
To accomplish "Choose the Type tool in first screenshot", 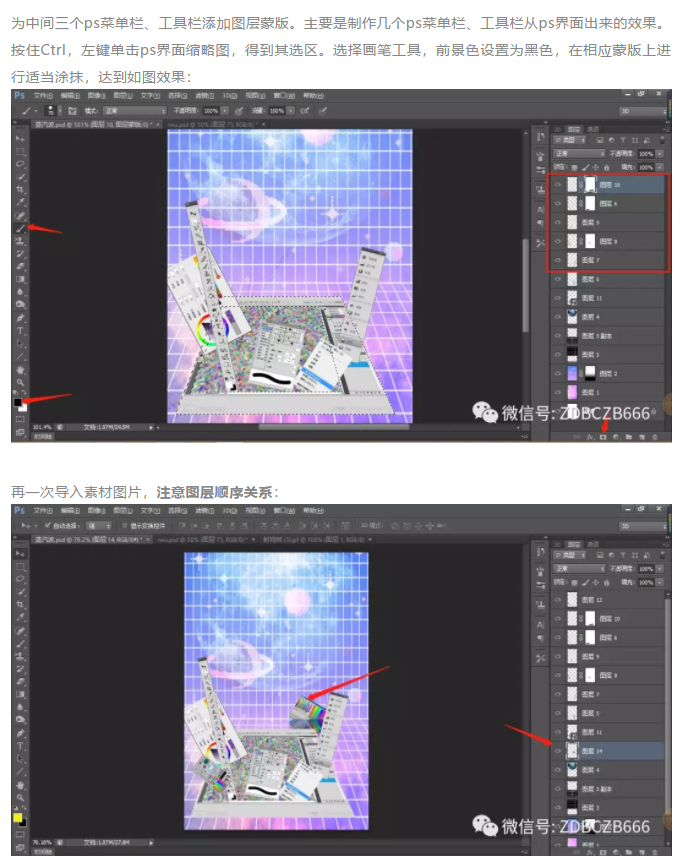I will (20, 331).
